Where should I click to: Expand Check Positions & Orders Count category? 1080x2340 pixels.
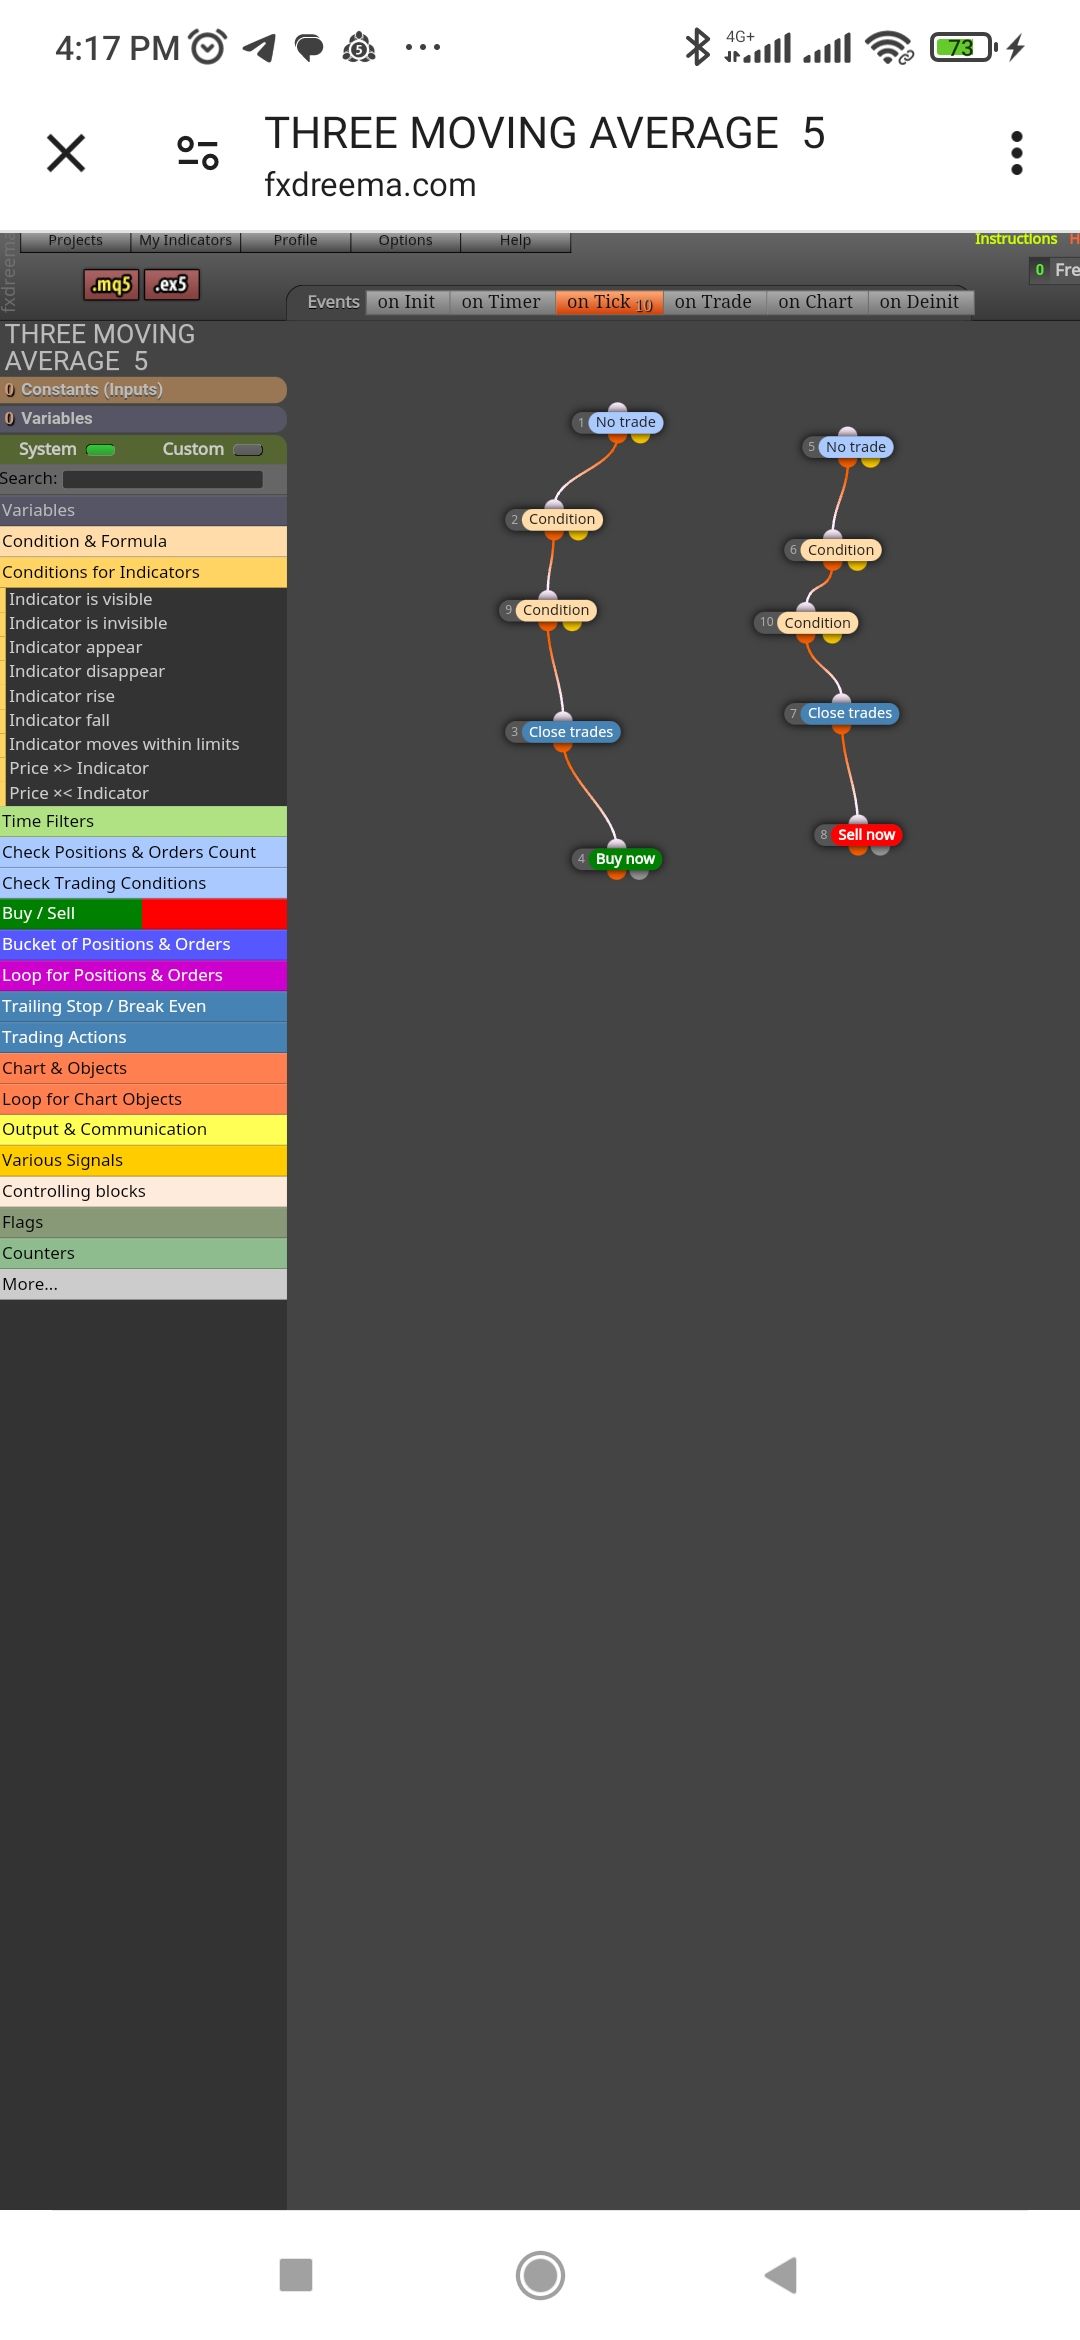[x=143, y=852]
